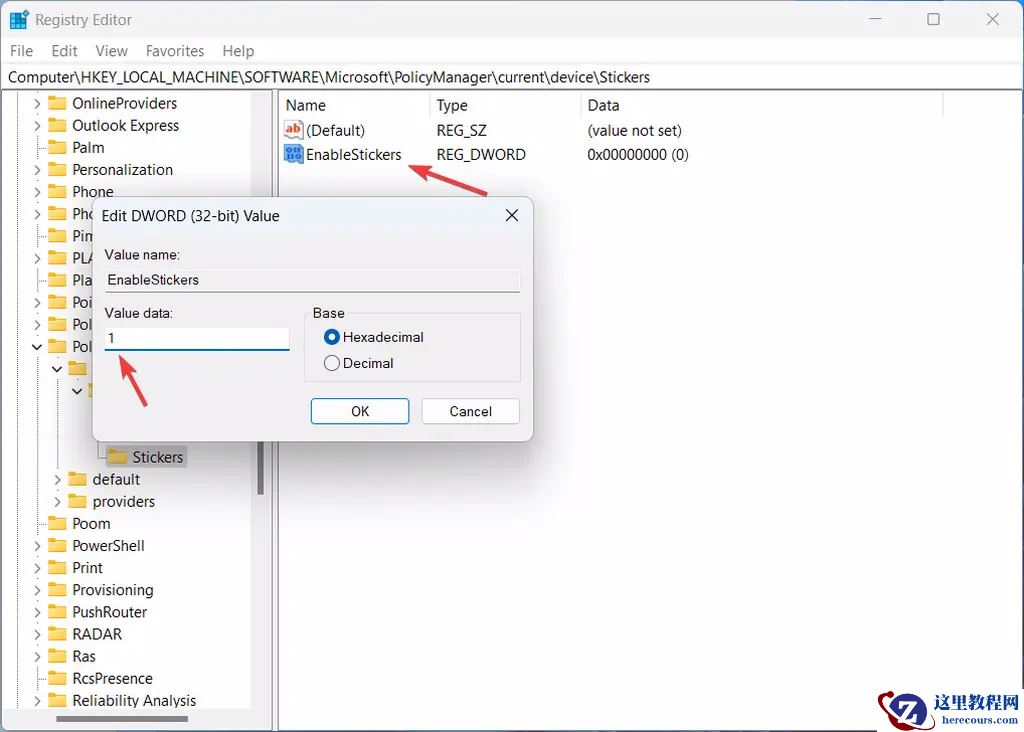The width and height of the screenshot is (1024, 732).
Task: Click the Stickers folder icon
Action: coord(118,456)
